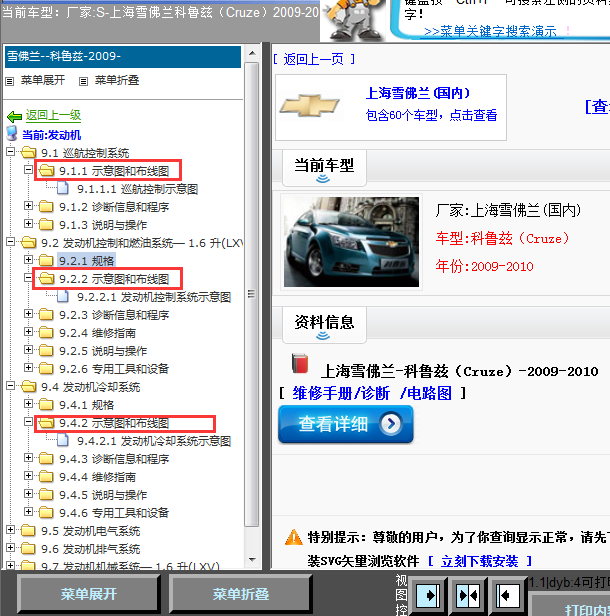Click the view control right-arrow icon
This screenshot has width=610, height=616.
point(428,596)
